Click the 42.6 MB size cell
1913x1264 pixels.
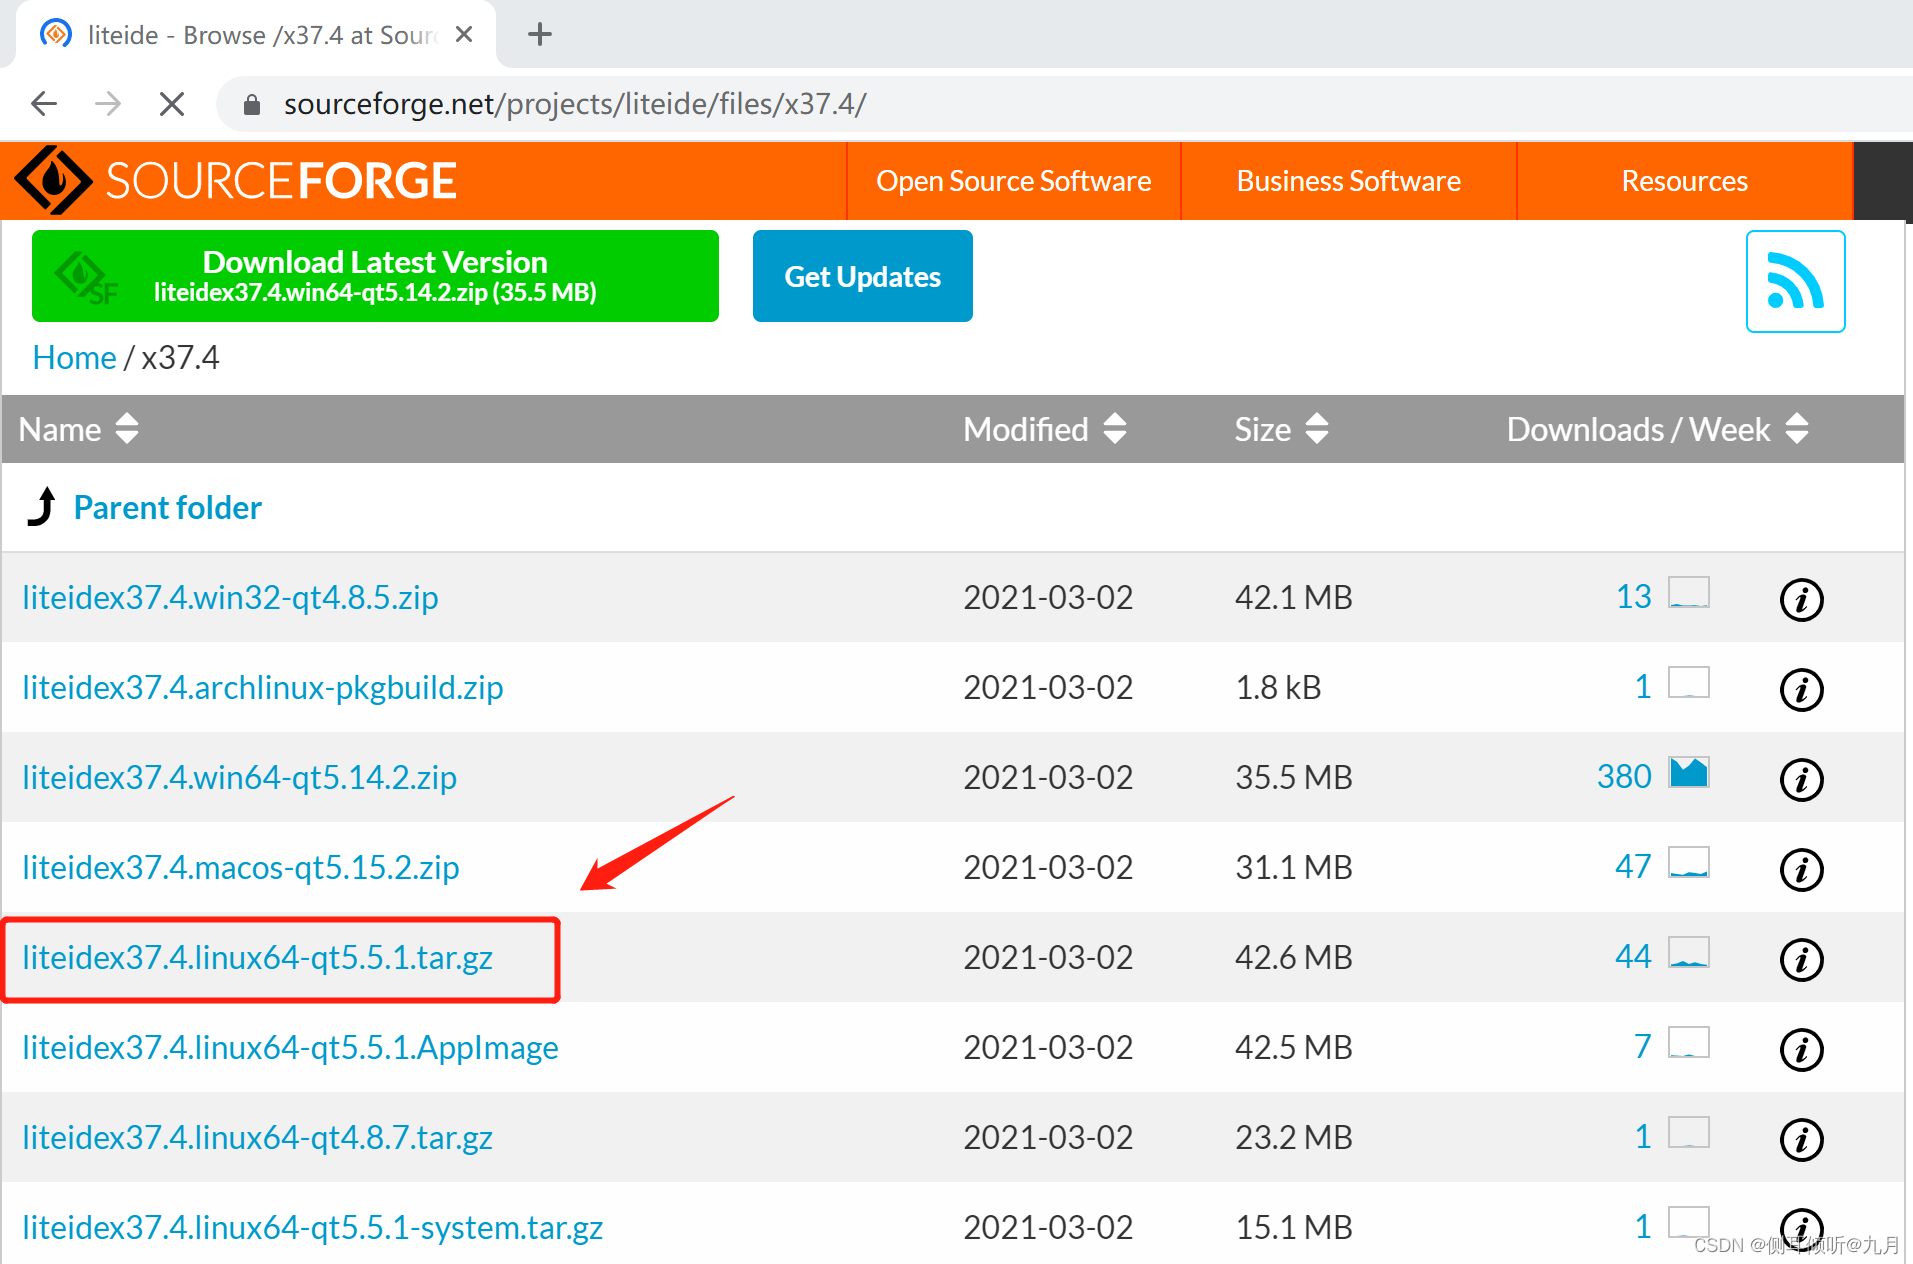[x=1293, y=958]
